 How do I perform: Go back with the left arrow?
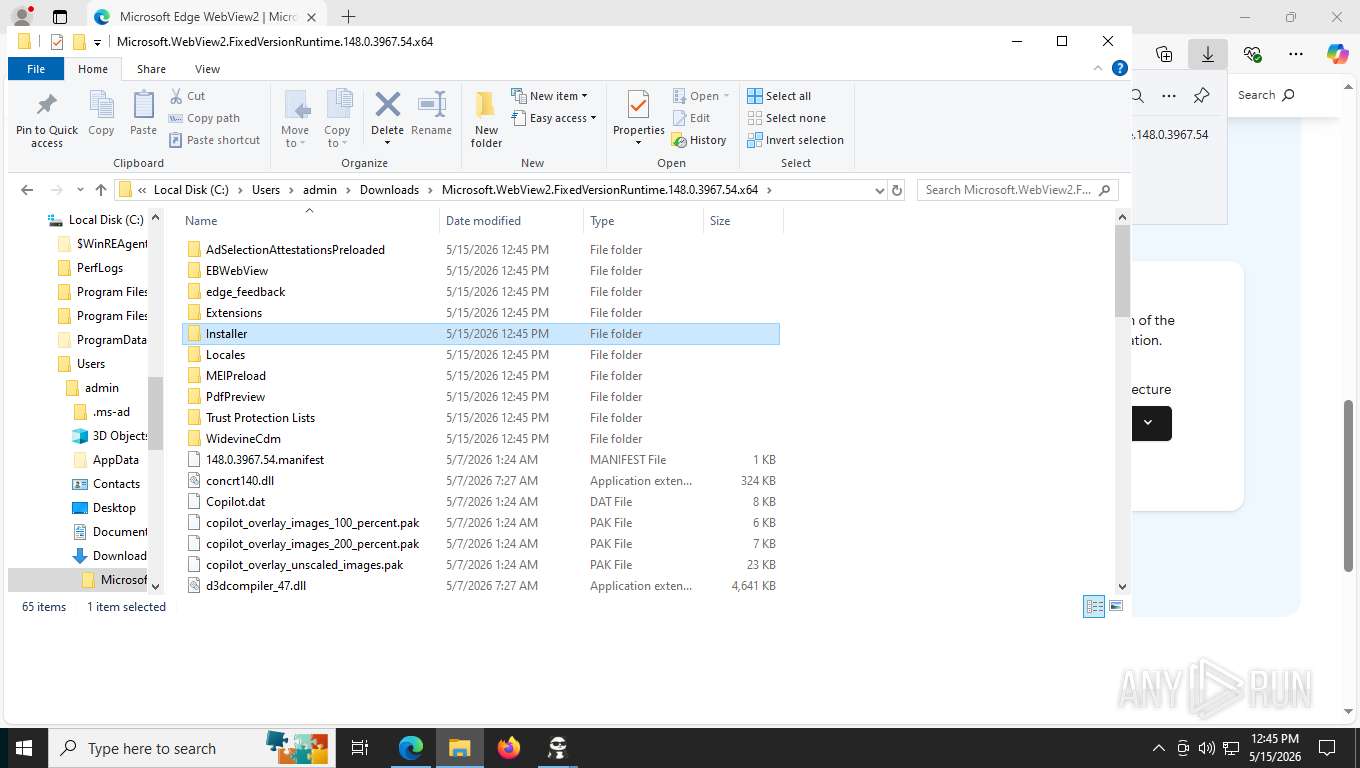tap(27, 190)
